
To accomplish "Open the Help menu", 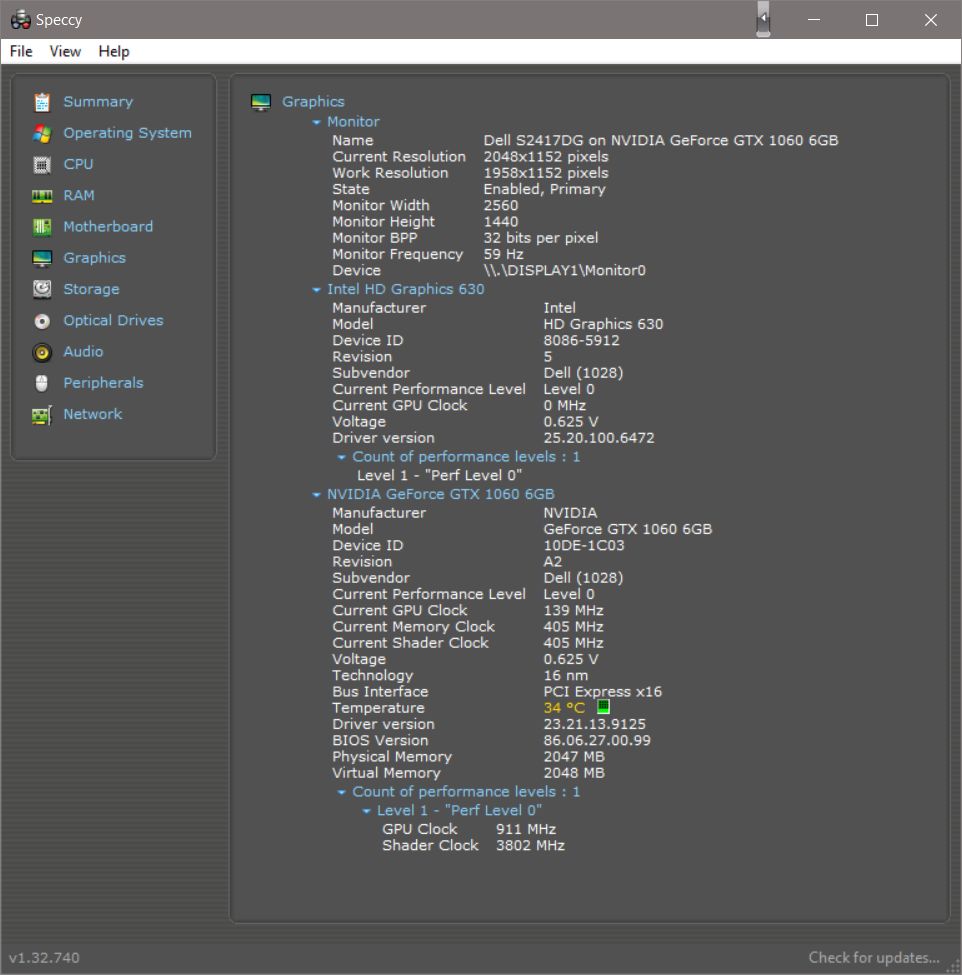I will [114, 51].
